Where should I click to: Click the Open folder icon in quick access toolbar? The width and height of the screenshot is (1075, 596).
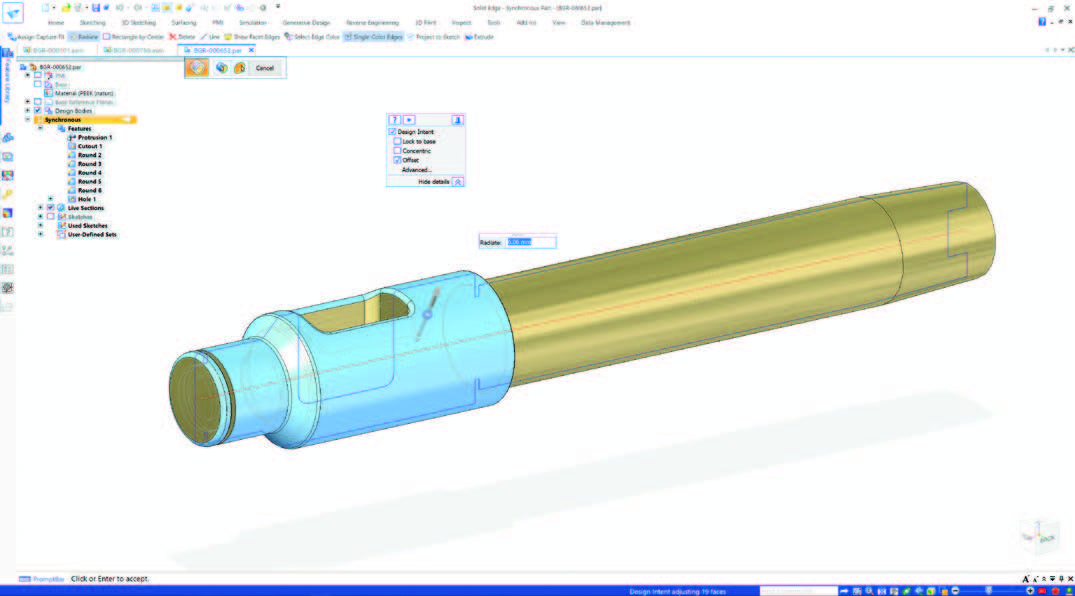coord(66,8)
